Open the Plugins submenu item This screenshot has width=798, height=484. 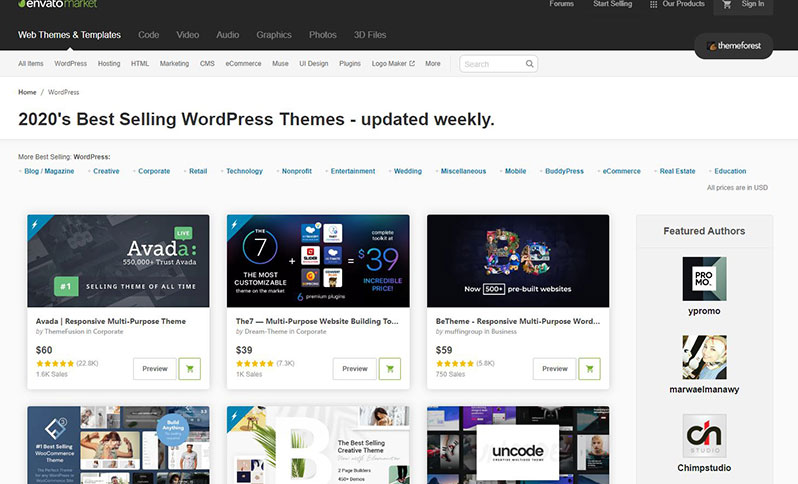tap(350, 64)
